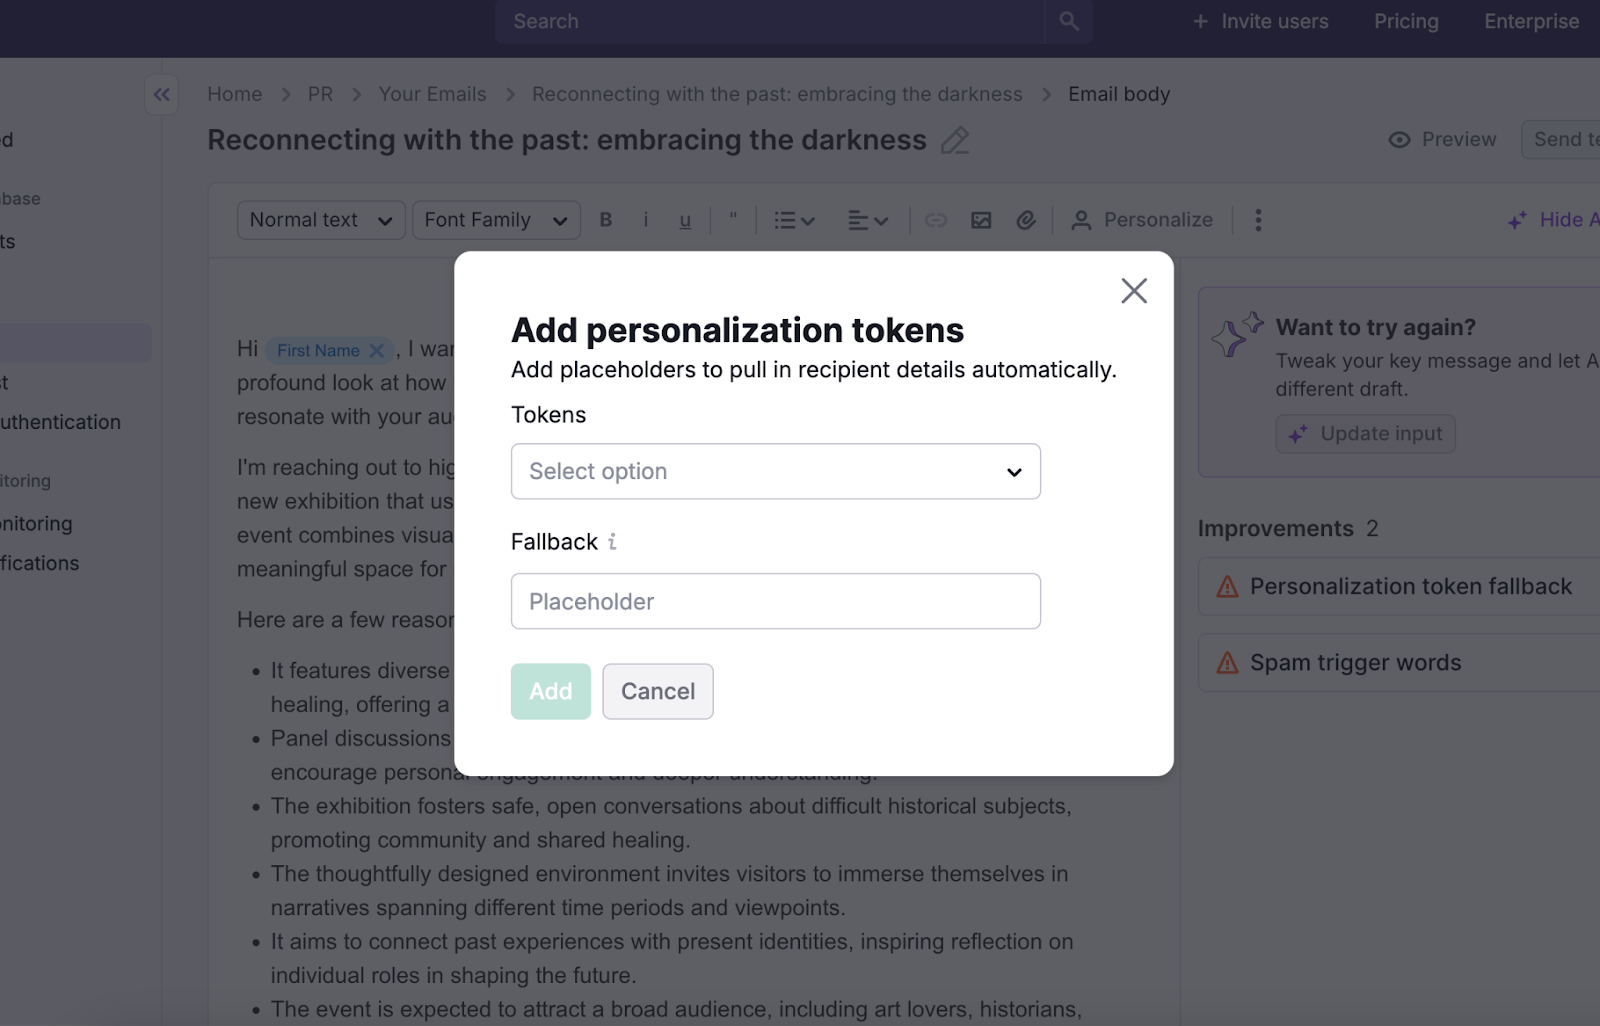This screenshot has width=1600, height=1026.
Task: Close the personalization tokens dialog
Action: pyautogui.click(x=1133, y=291)
